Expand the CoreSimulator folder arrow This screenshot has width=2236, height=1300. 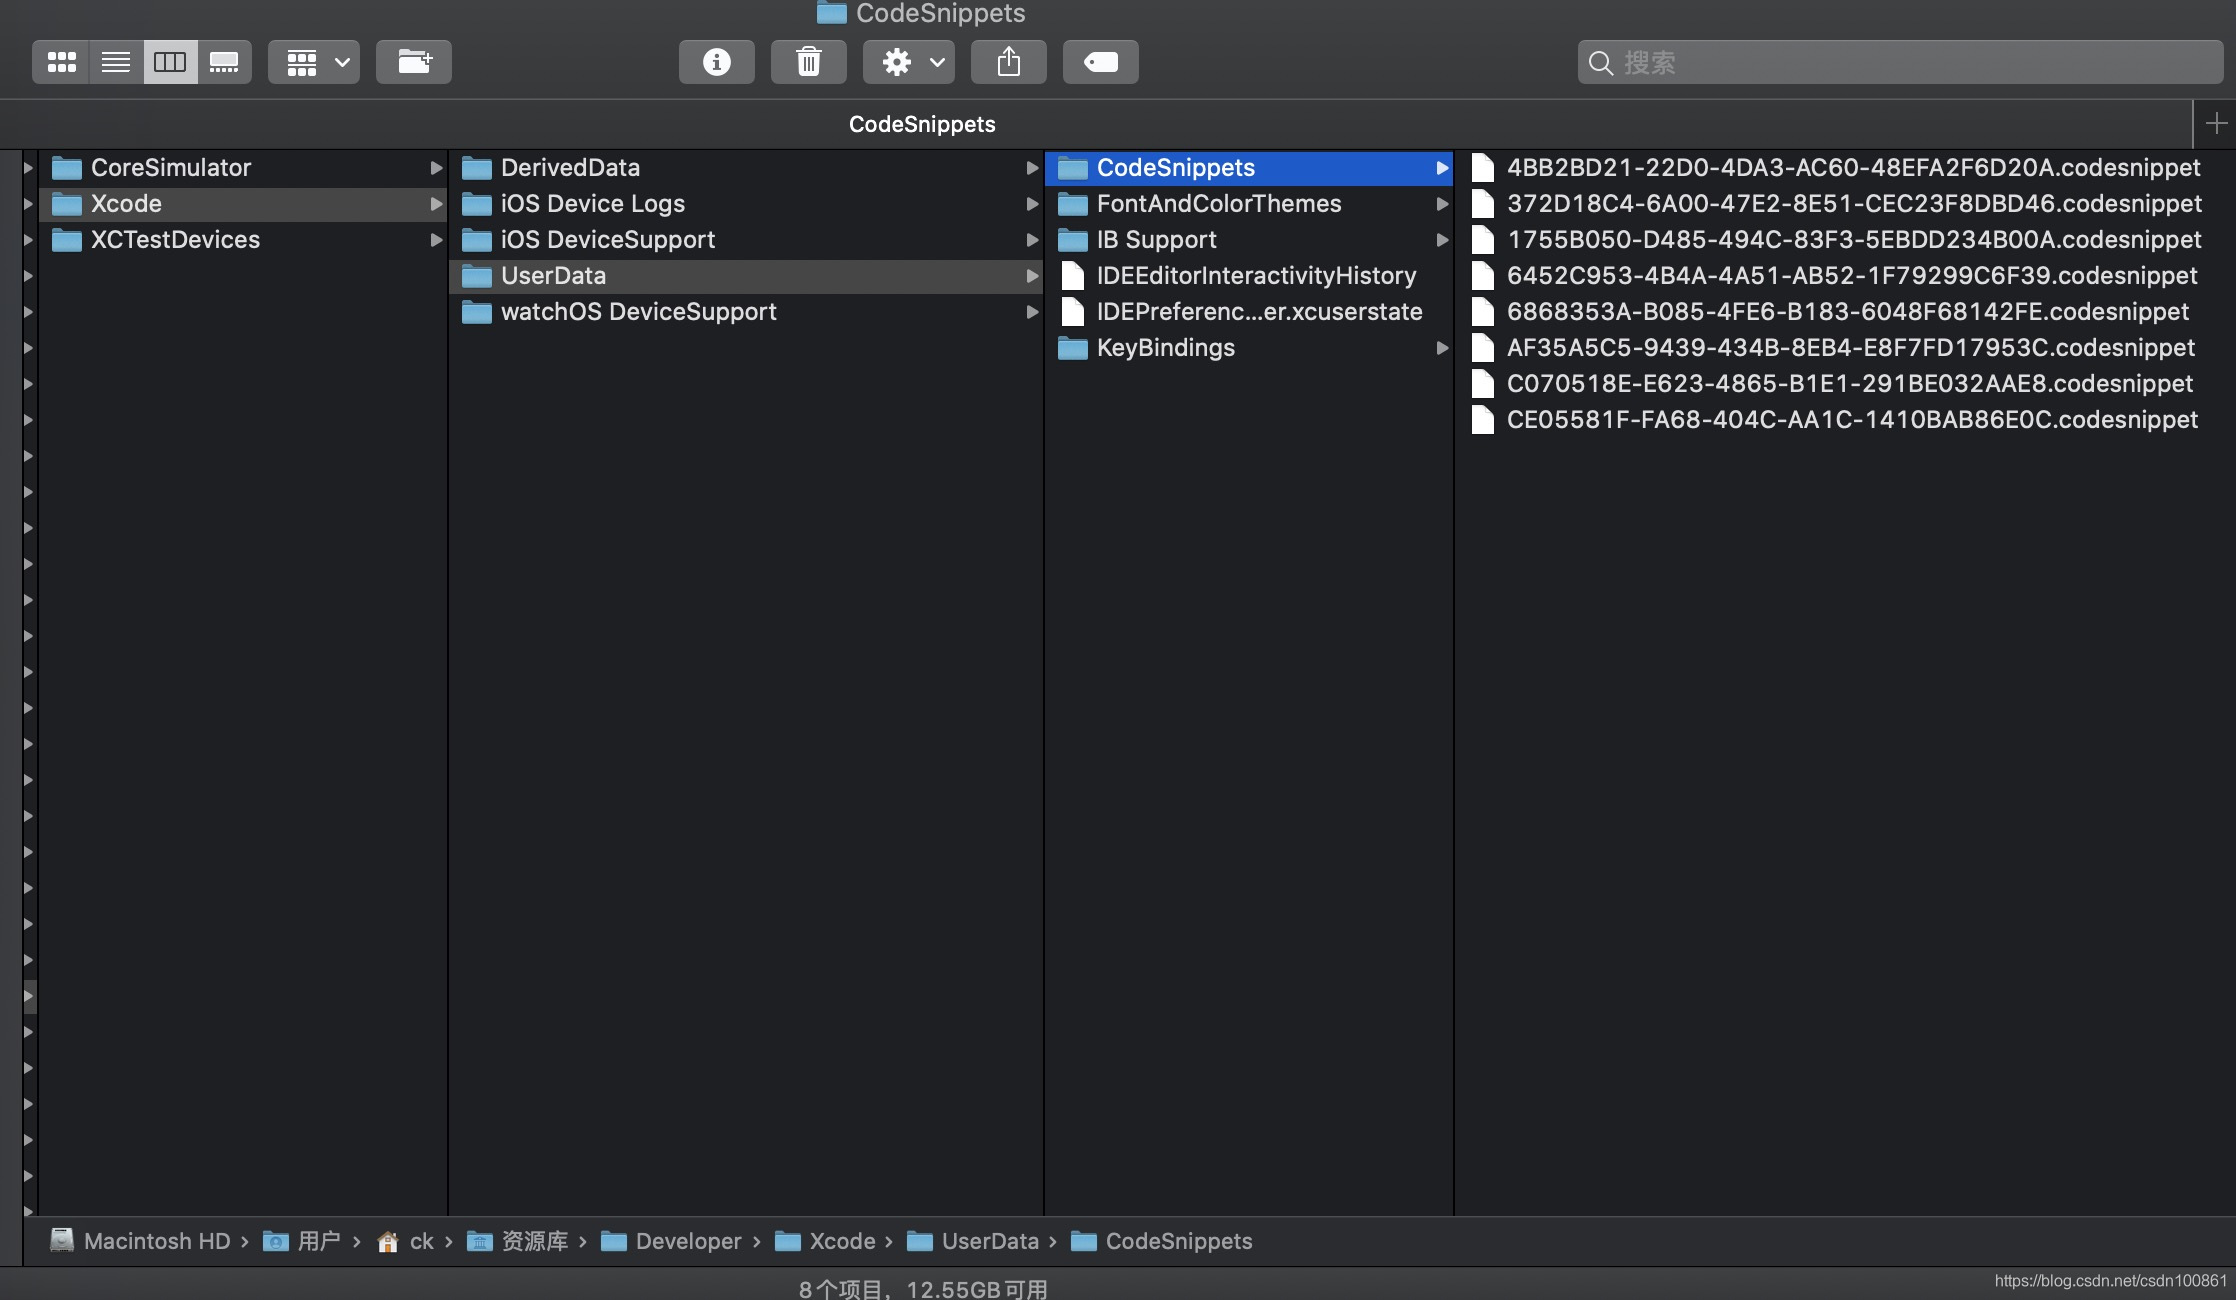(x=436, y=168)
